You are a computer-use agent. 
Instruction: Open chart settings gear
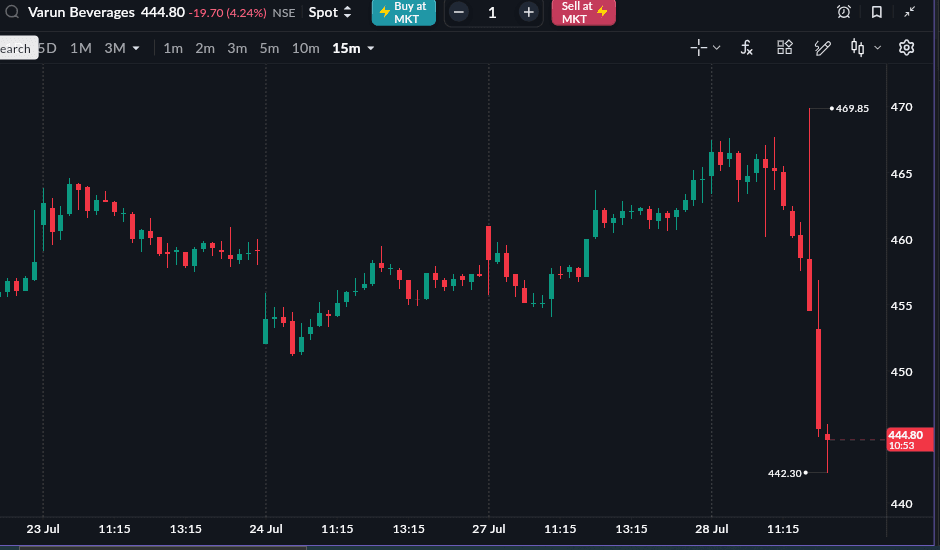pyautogui.click(x=906, y=47)
